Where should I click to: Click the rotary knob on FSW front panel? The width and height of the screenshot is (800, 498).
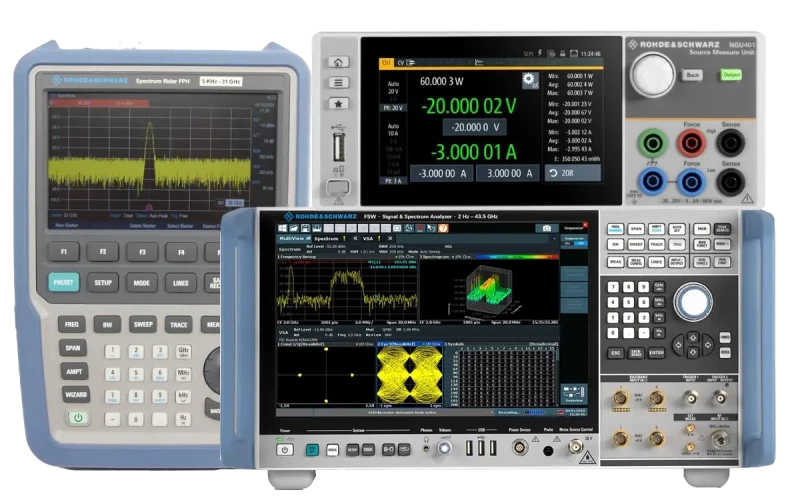pyautogui.click(x=693, y=302)
